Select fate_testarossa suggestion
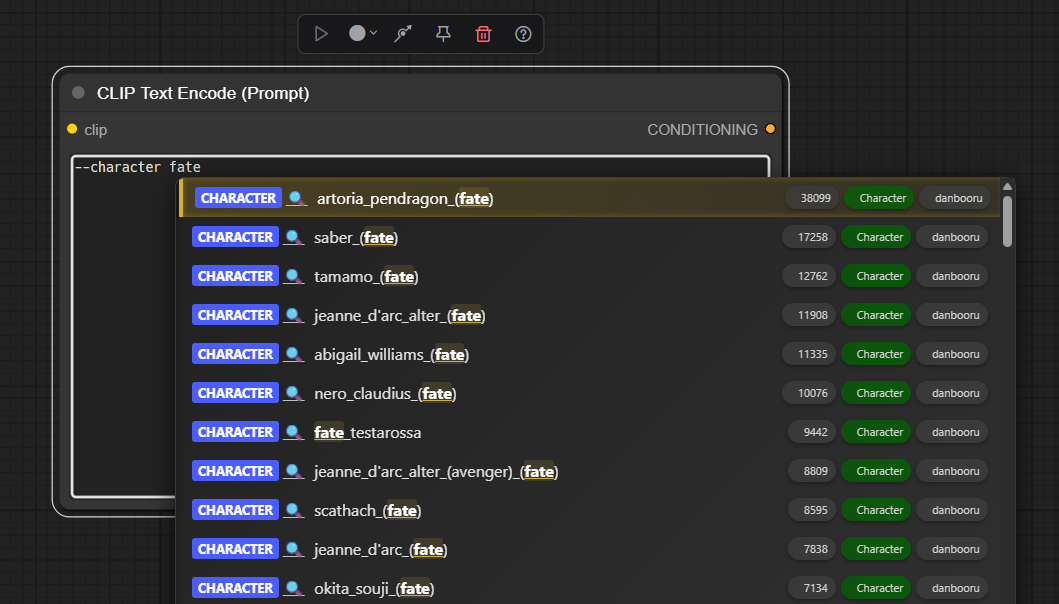Screen dimensions: 1059x604 click(x=589, y=432)
